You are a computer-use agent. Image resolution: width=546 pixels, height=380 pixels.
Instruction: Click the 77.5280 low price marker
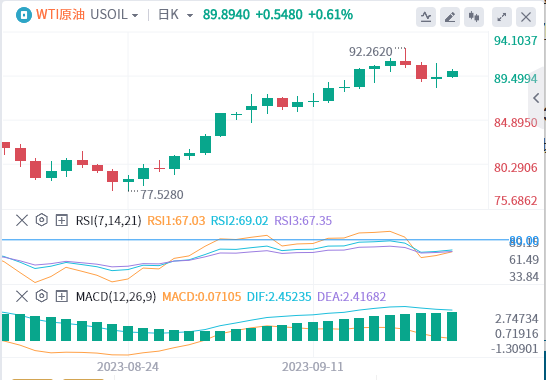pos(162,195)
